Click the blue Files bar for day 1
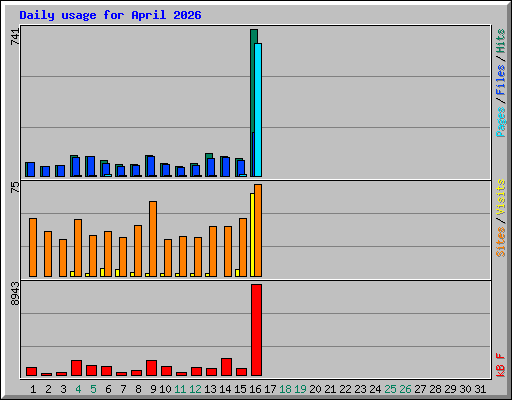 click(31, 170)
